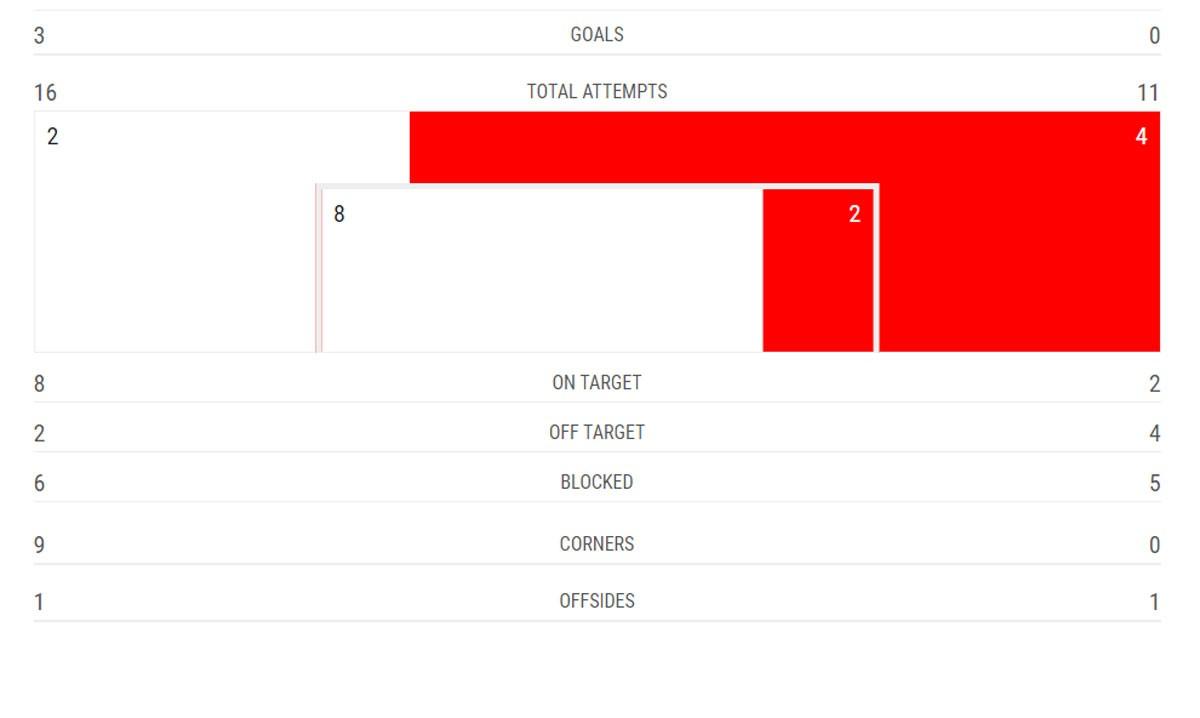The image size is (1200, 718).
Task: Click the red on-target section inside goal
Action: coord(818,270)
